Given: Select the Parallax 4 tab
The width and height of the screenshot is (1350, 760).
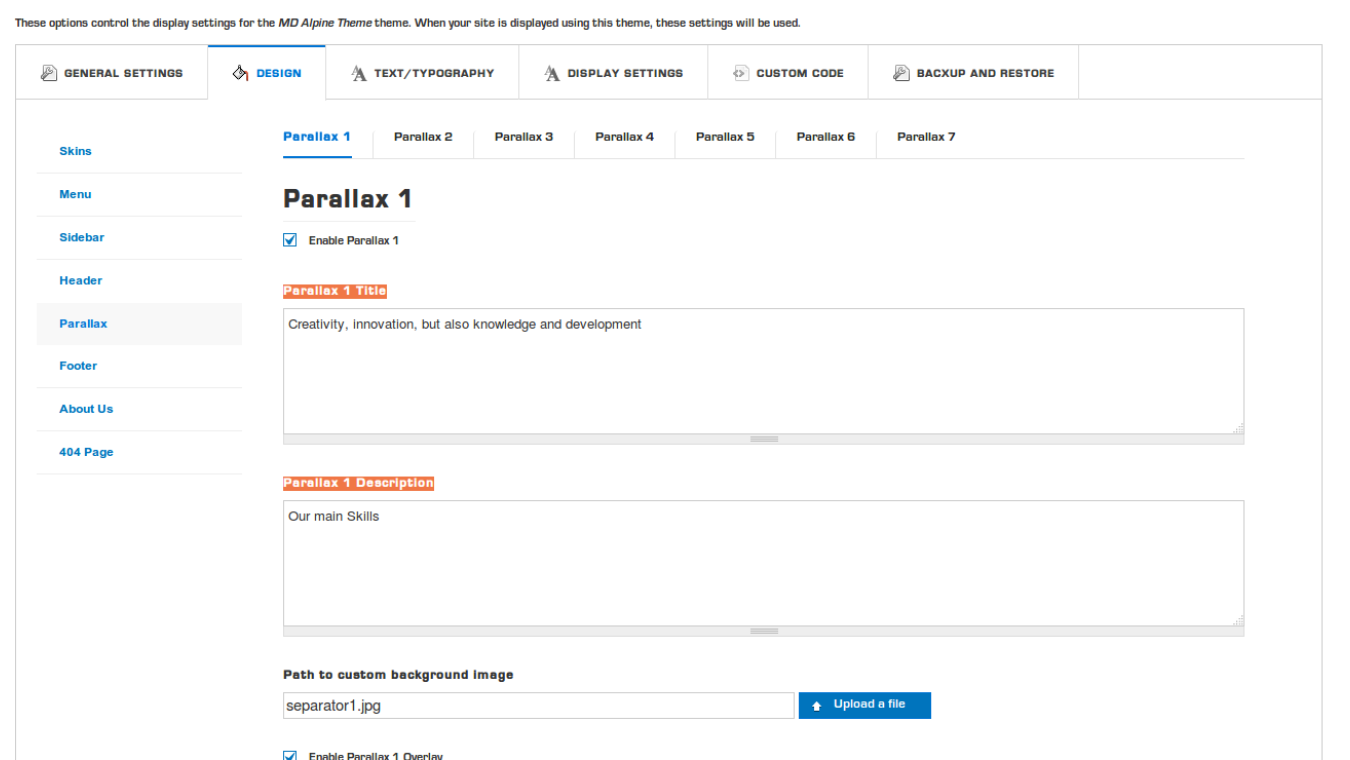Looking at the screenshot, I should (x=624, y=137).
